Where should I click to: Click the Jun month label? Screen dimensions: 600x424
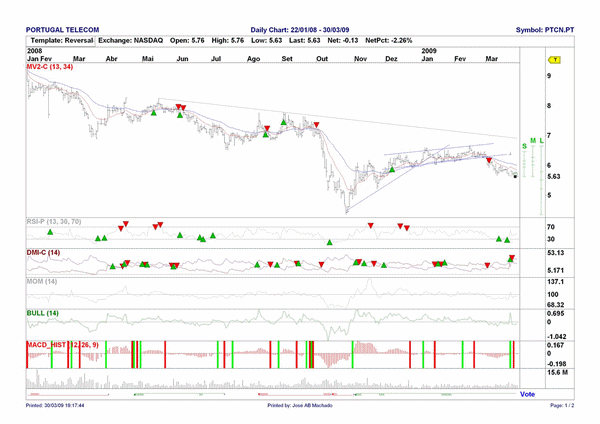tap(183, 59)
